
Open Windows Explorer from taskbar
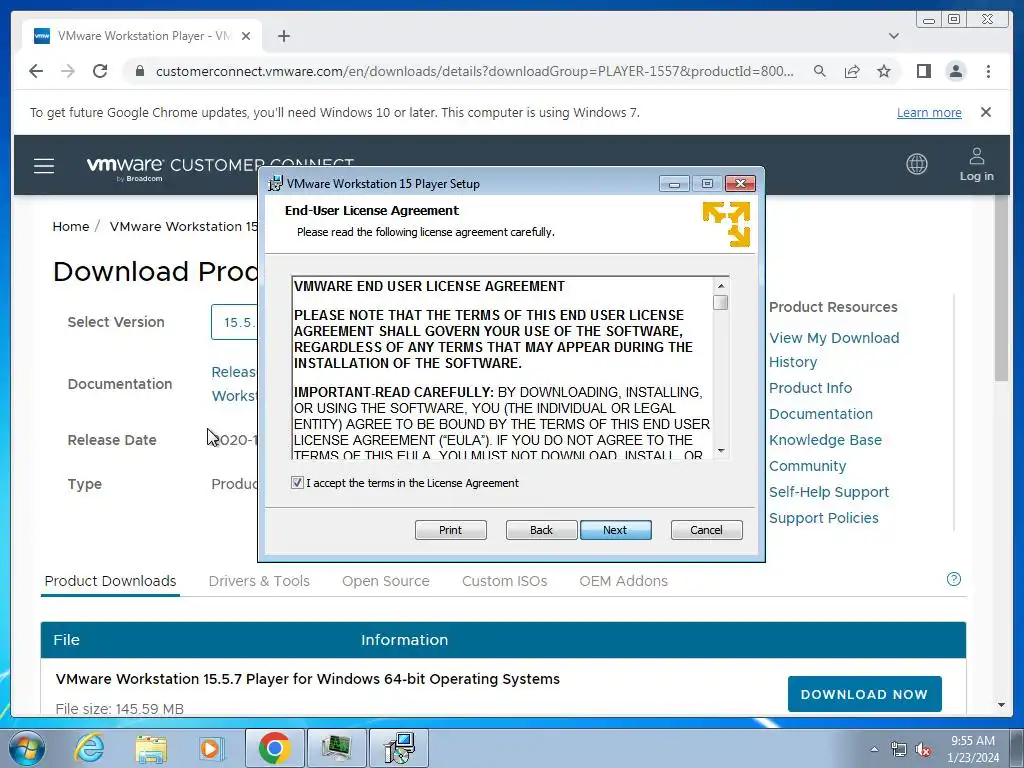151,748
